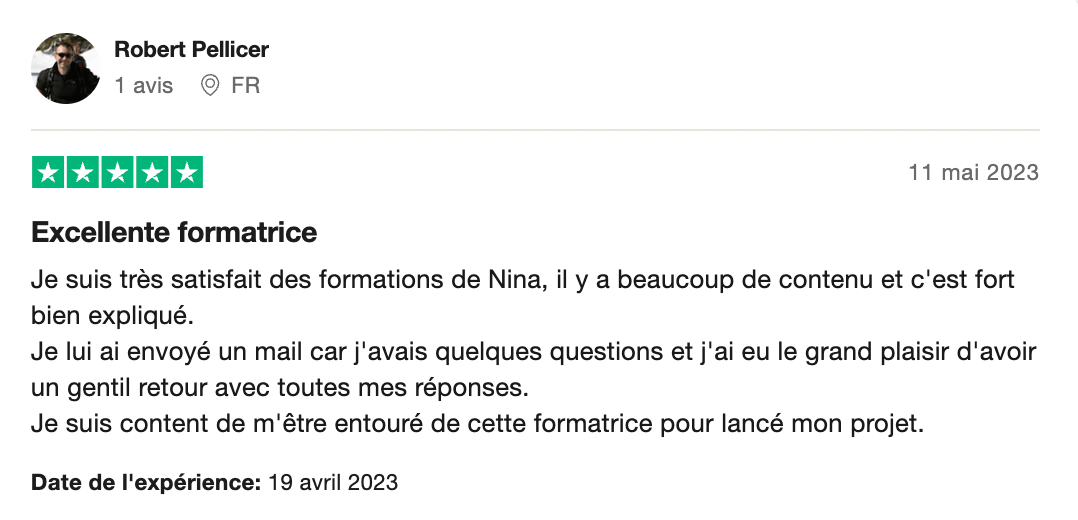The image size is (1078, 520).
Task: Click the fourth green rating star
Action: point(152,172)
